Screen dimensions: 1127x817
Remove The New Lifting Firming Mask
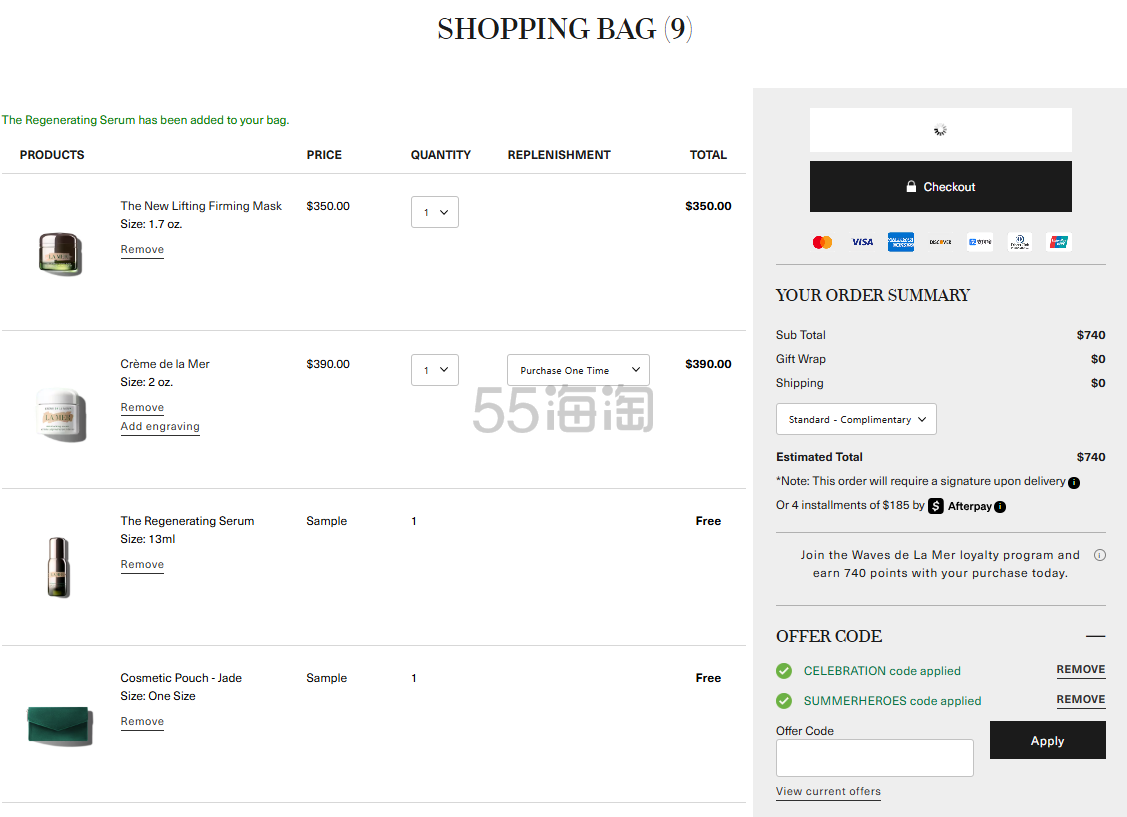(x=142, y=249)
